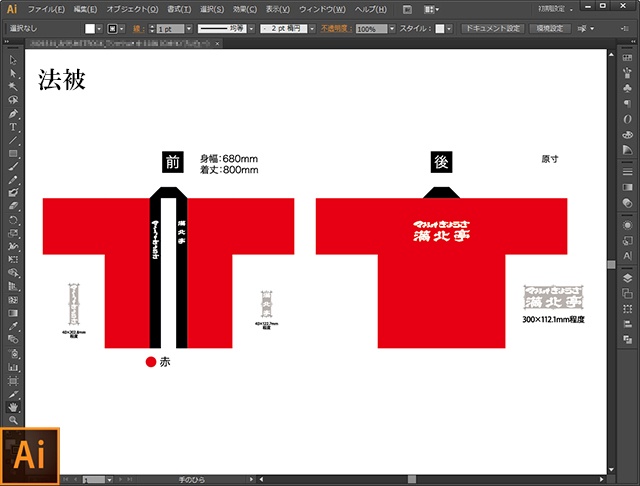Viewport: 640px width, 486px height.
Task: Select the Magic Wand tool
Action: pos(13,87)
